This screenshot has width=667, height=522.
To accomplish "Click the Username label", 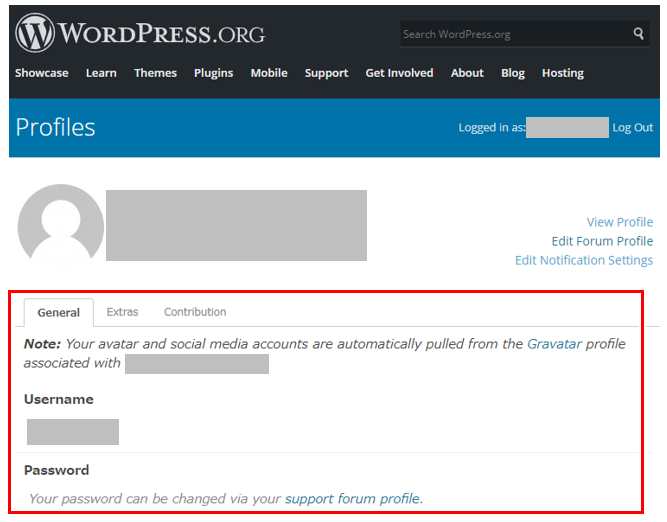I will [59, 399].
